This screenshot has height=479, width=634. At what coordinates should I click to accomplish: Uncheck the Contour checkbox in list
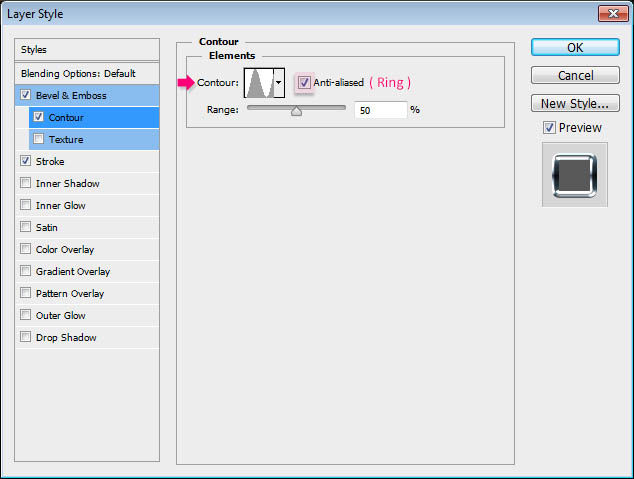click(38, 117)
